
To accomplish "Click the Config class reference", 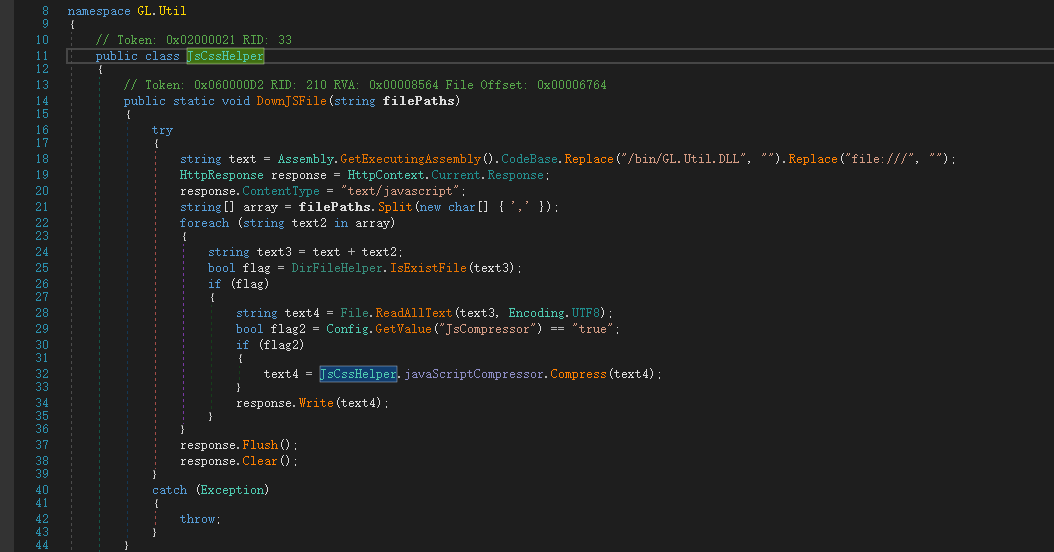I will tap(348, 329).
